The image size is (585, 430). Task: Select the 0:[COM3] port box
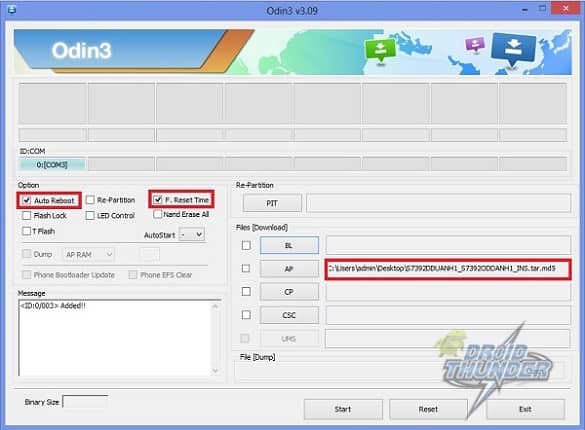tap(53, 164)
